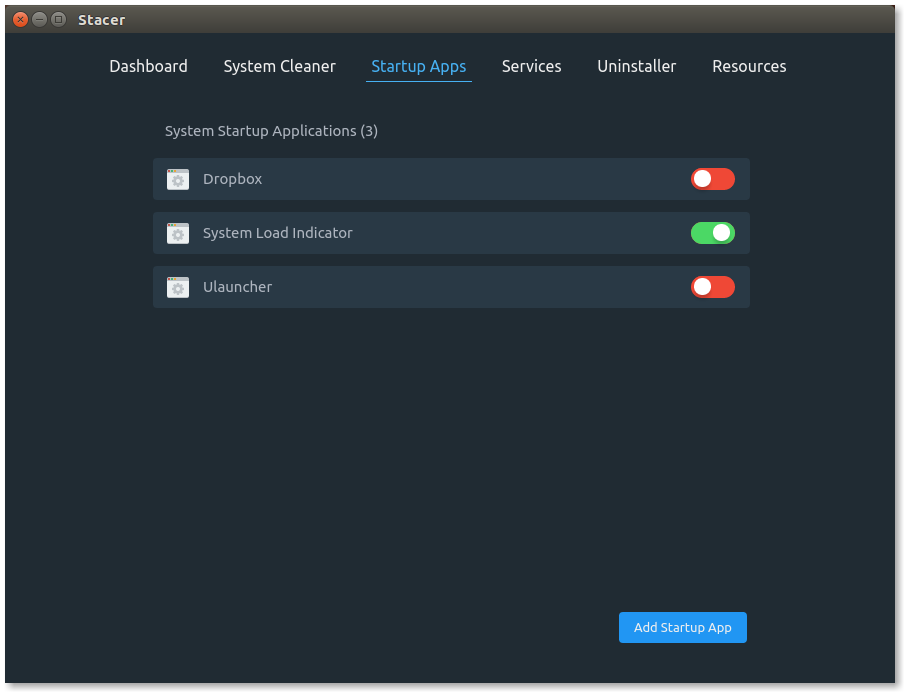Select the Startup Apps tab
904x692 pixels.
point(419,66)
